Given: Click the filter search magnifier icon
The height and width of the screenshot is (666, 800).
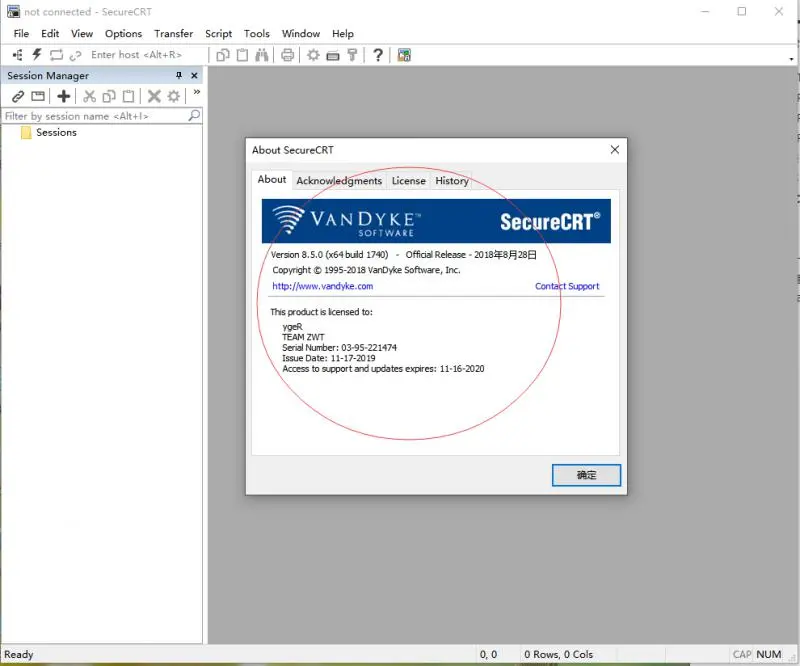Looking at the screenshot, I should [194, 115].
